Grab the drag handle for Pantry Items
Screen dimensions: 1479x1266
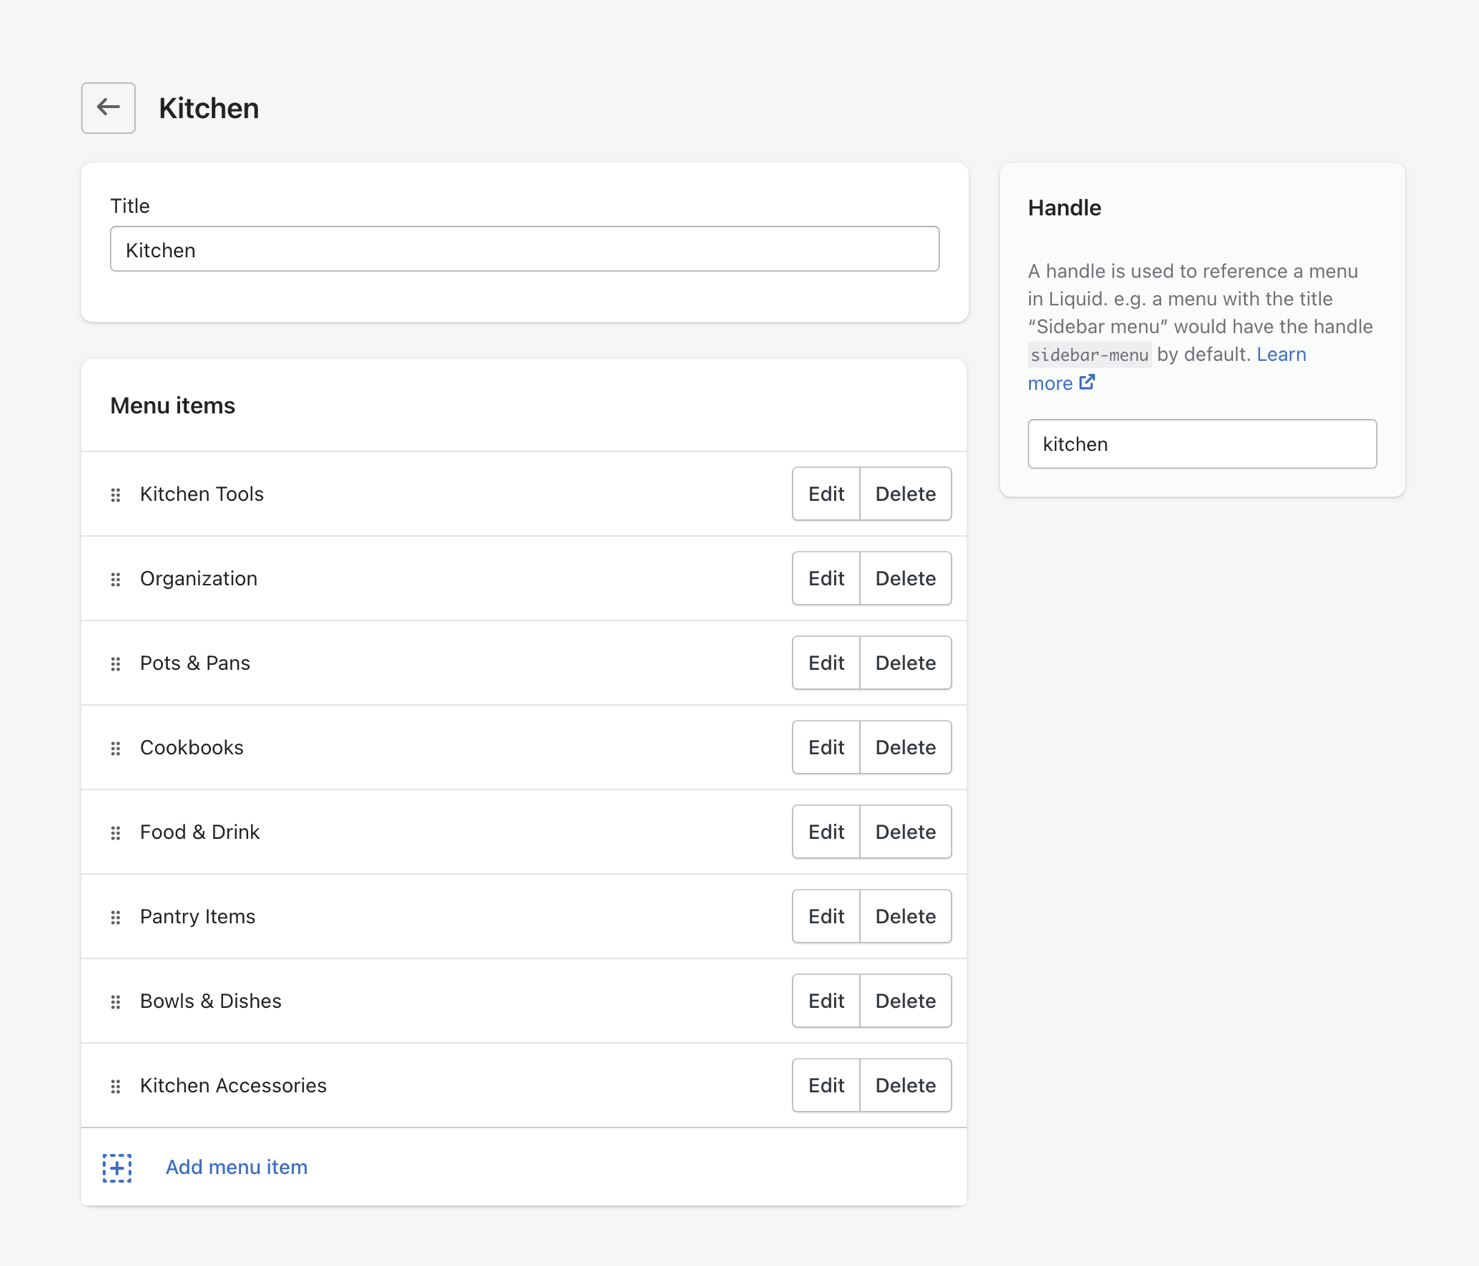point(116,917)
